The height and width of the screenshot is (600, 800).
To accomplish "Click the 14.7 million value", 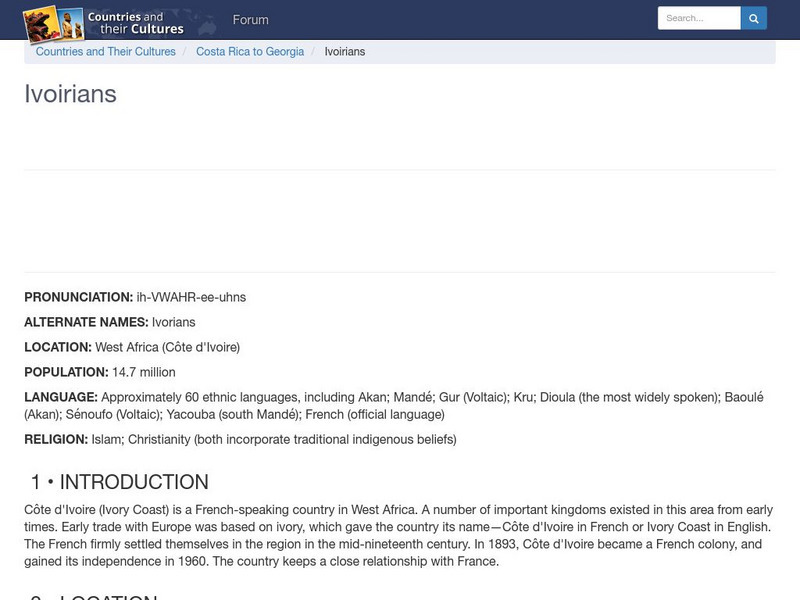I will point(144,372).
